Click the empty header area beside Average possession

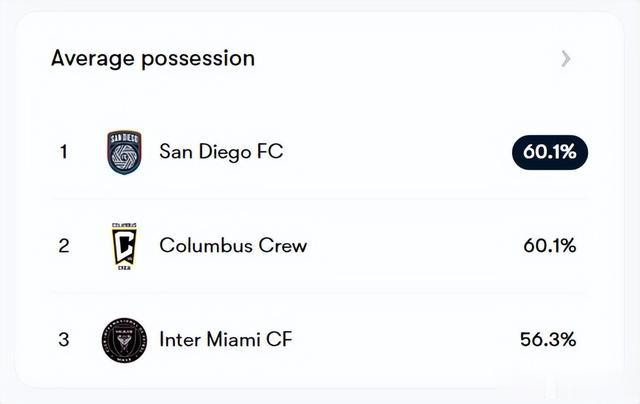[x=408, y=59]
